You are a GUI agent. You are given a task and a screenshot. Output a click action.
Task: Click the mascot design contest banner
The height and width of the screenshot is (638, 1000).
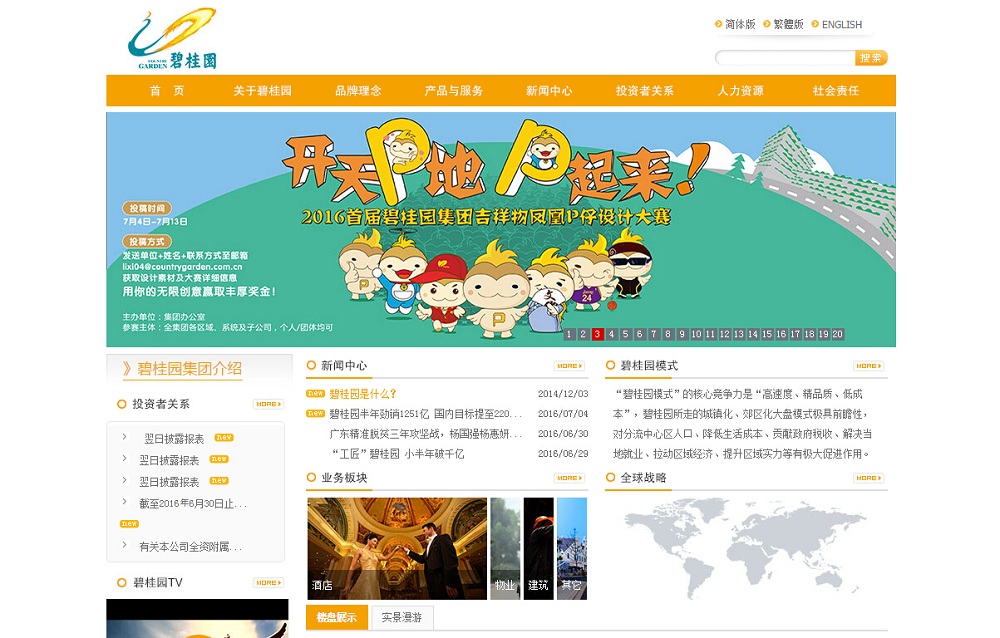[x=501, y=230]
